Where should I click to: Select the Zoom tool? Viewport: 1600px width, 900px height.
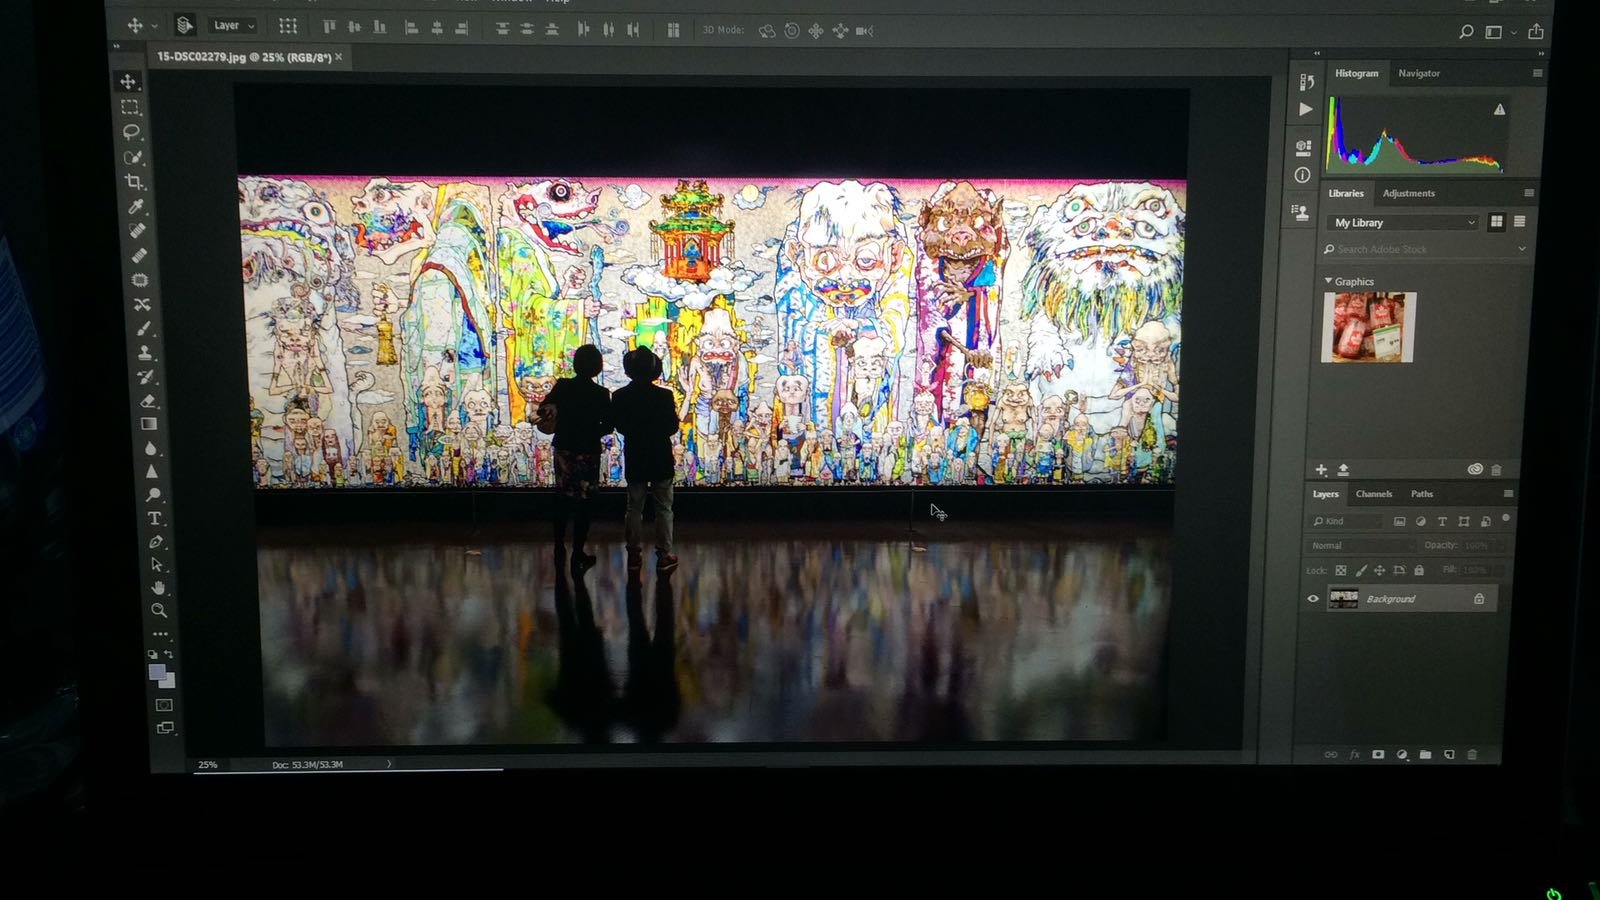click(x=159, y=610)
